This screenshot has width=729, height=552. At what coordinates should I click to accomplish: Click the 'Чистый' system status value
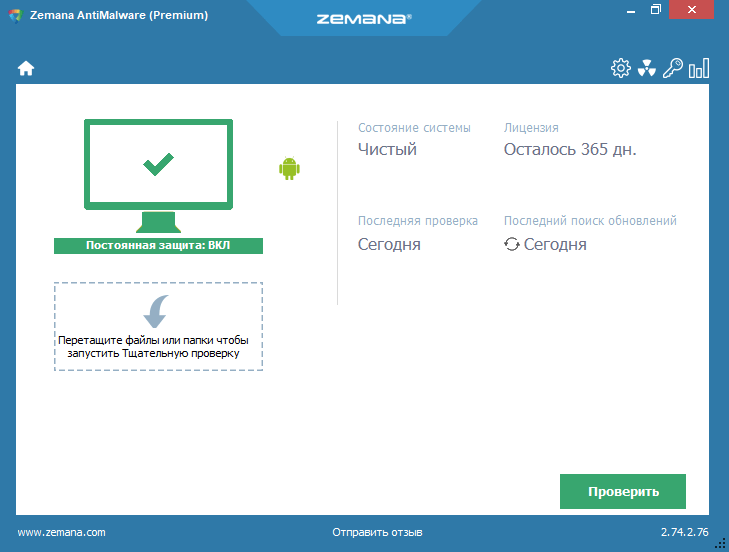tap(387, 149)
